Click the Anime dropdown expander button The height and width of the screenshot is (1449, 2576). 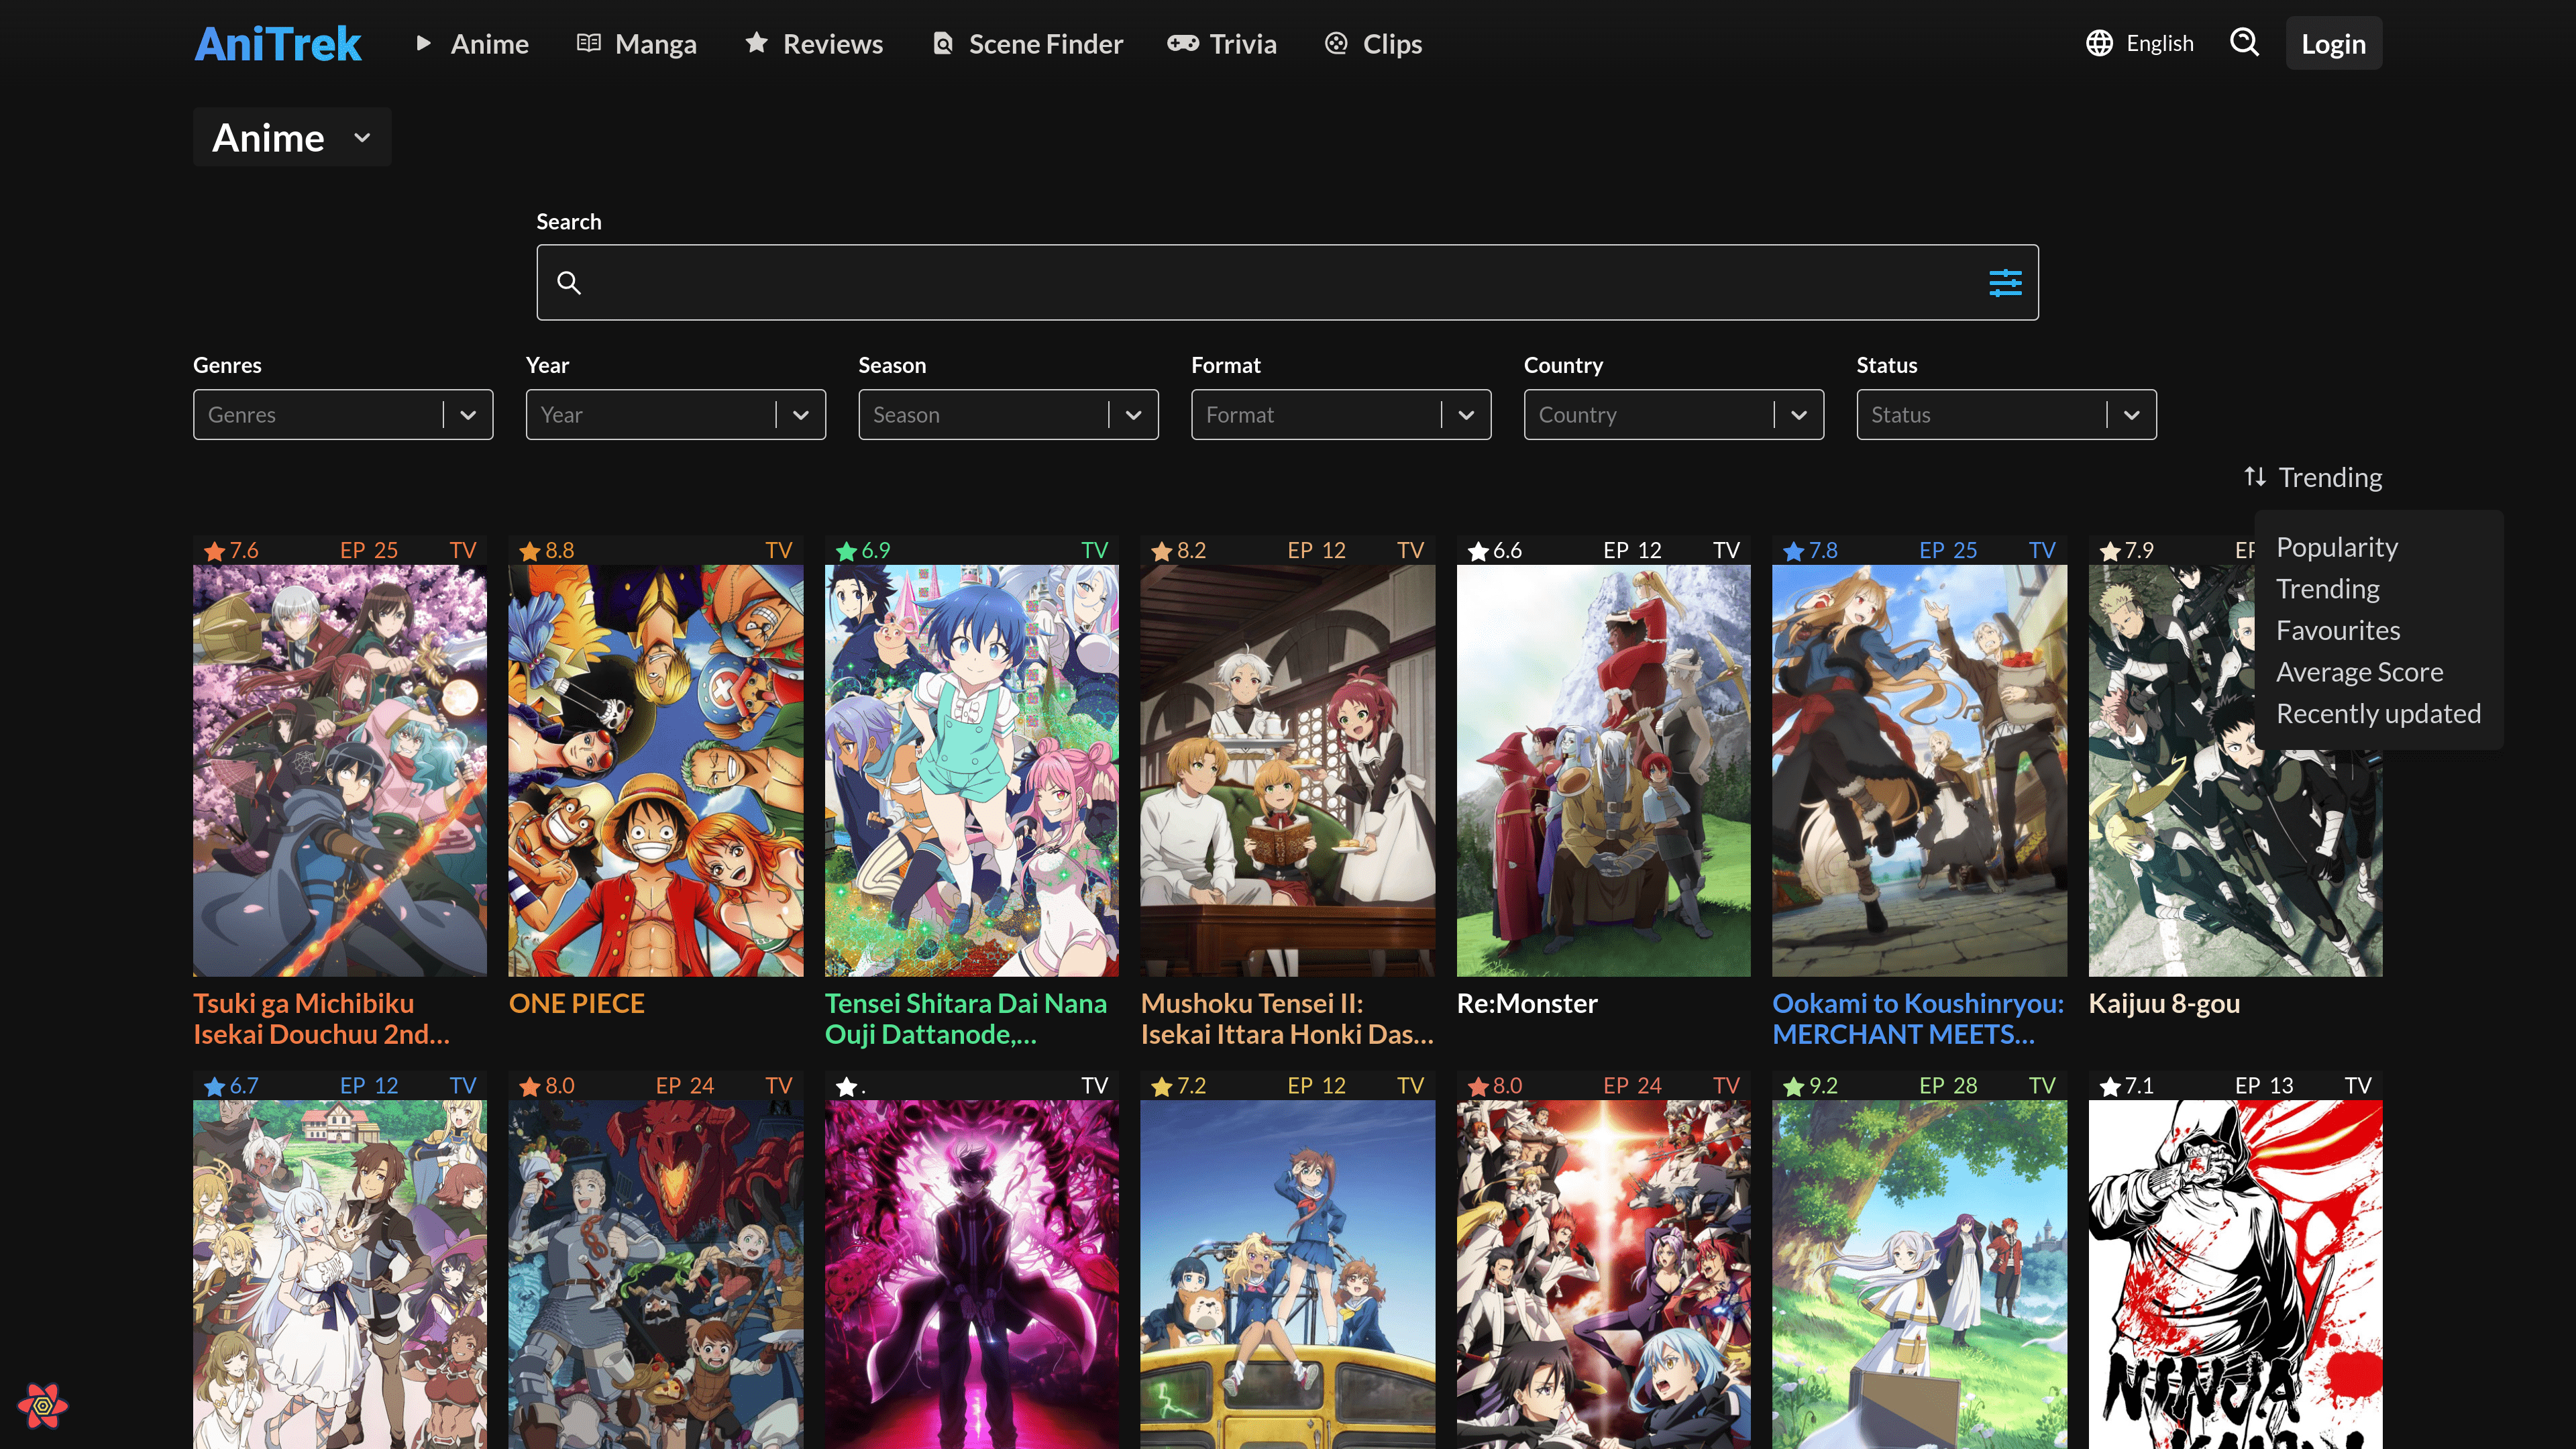[x=363, y=136]
